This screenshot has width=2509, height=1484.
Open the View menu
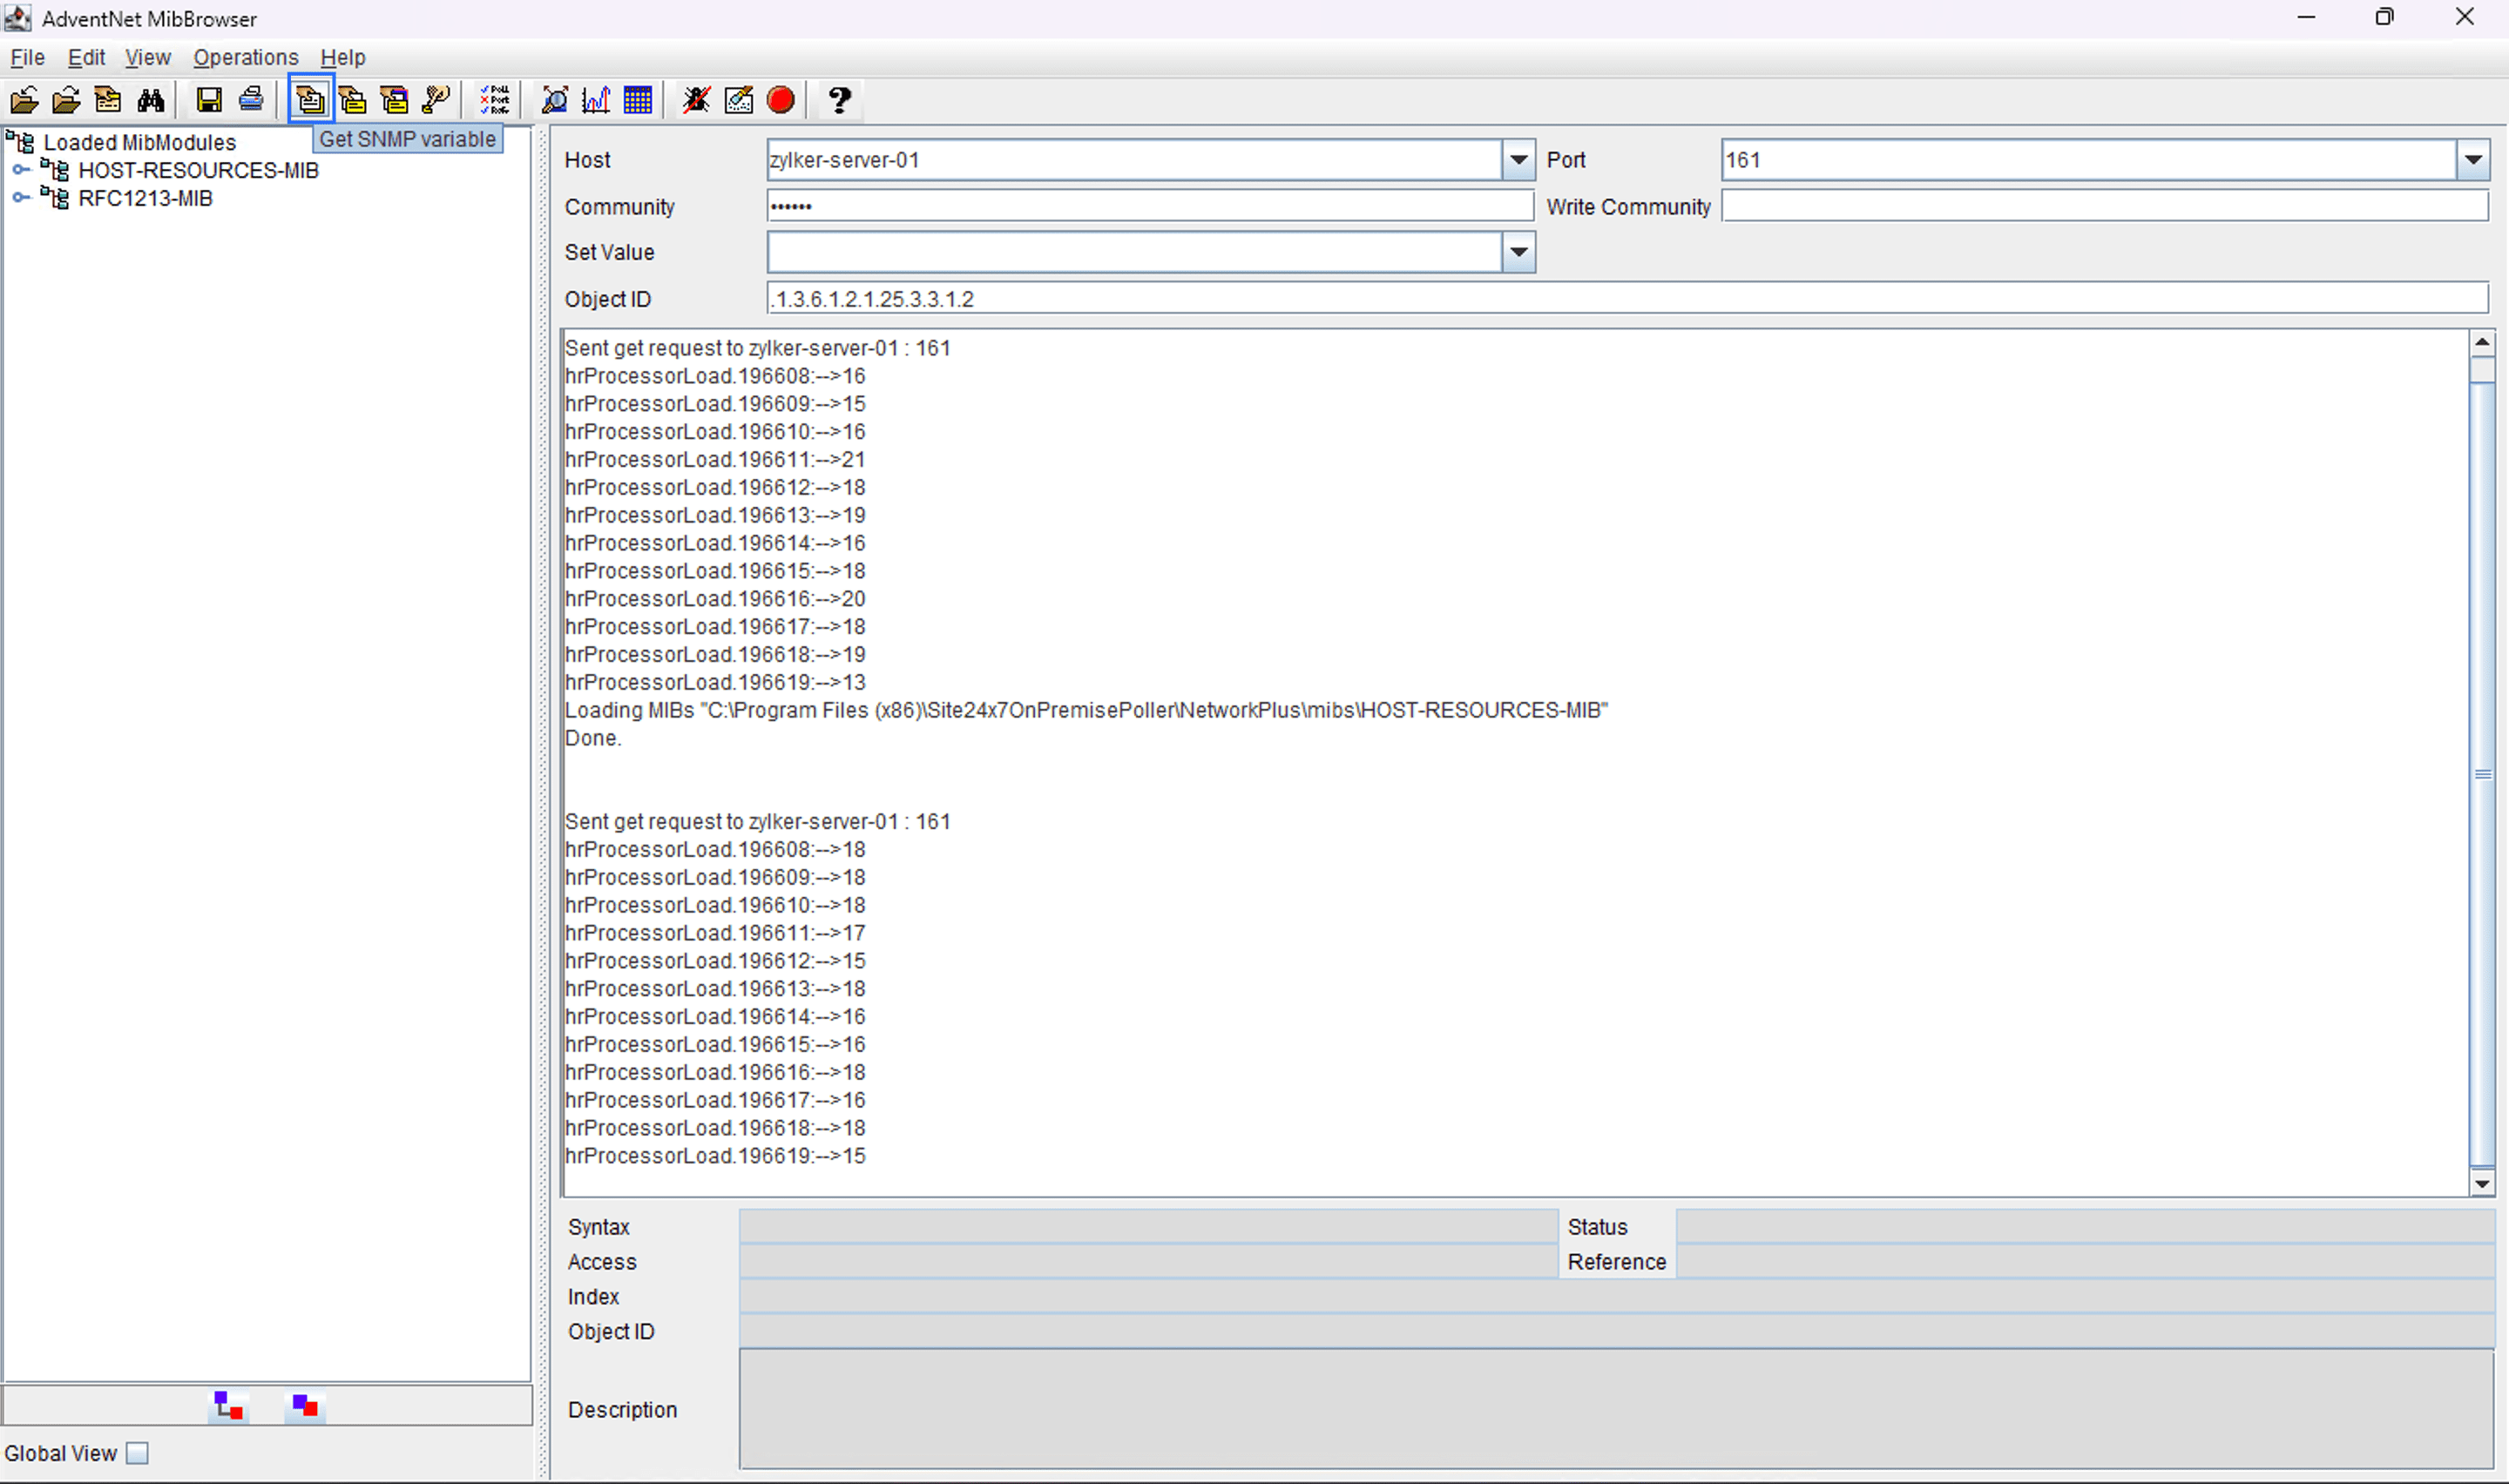pos(148,57)
